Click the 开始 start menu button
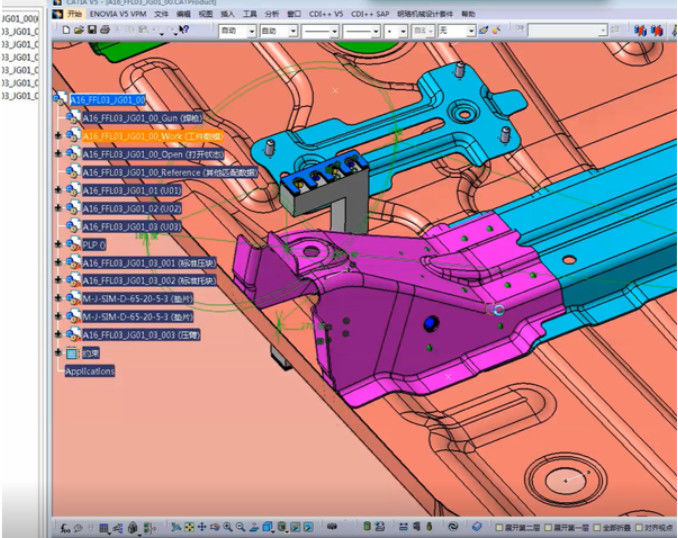The height and width of the screenshot is (538, 678). (75, 15)
